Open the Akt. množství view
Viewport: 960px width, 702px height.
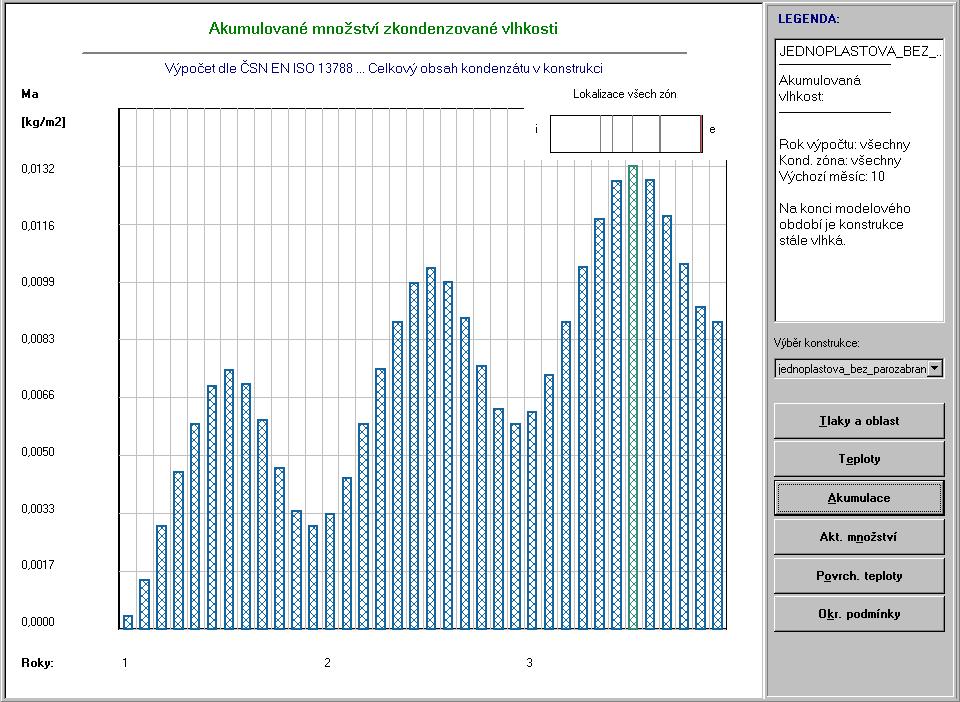coord(859,537)
